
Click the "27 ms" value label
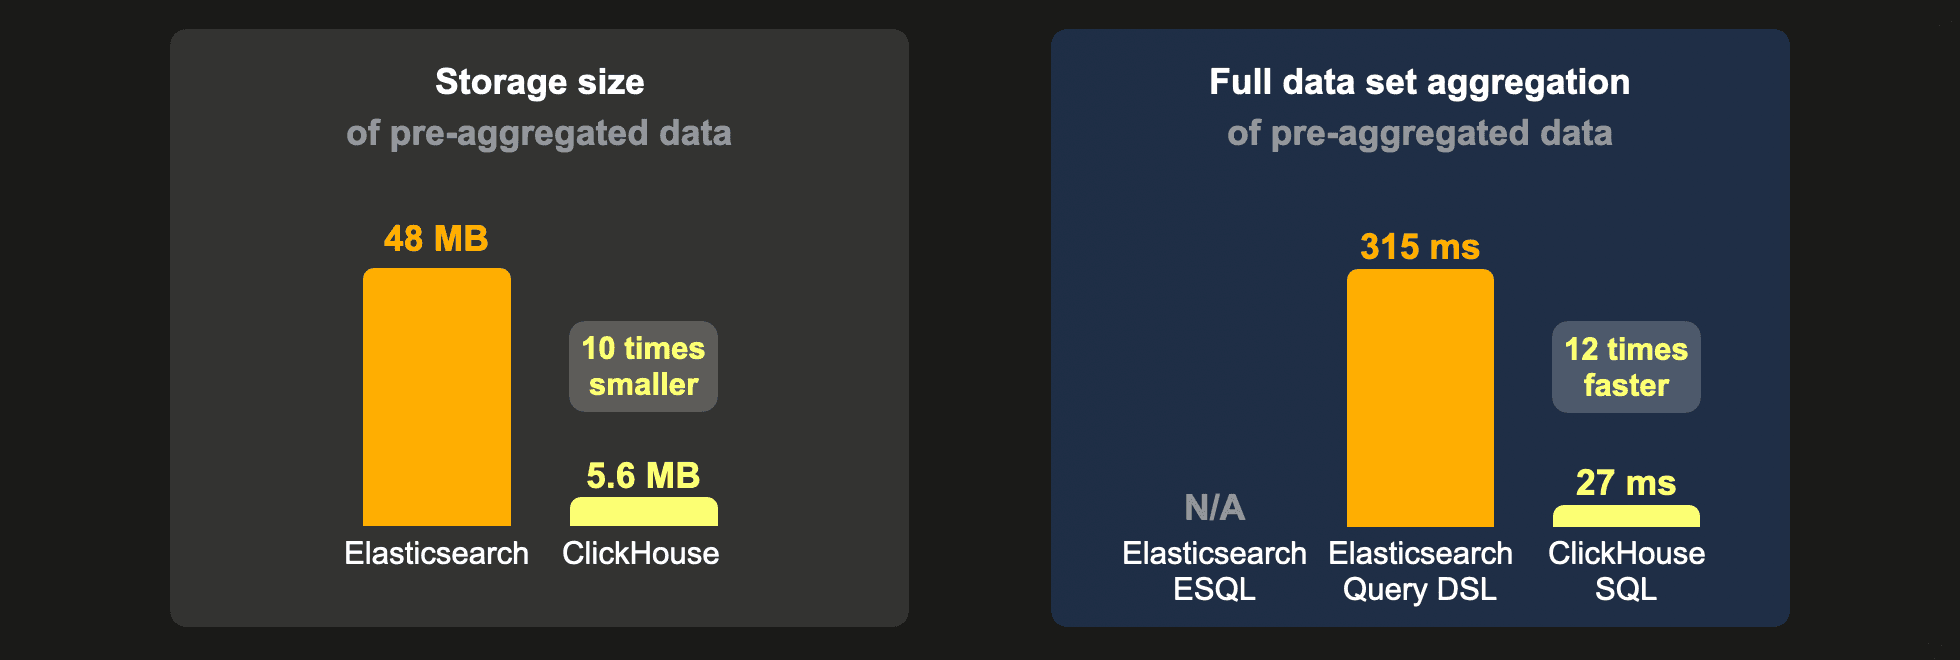pyautogui.click(x=1625, y=483)
